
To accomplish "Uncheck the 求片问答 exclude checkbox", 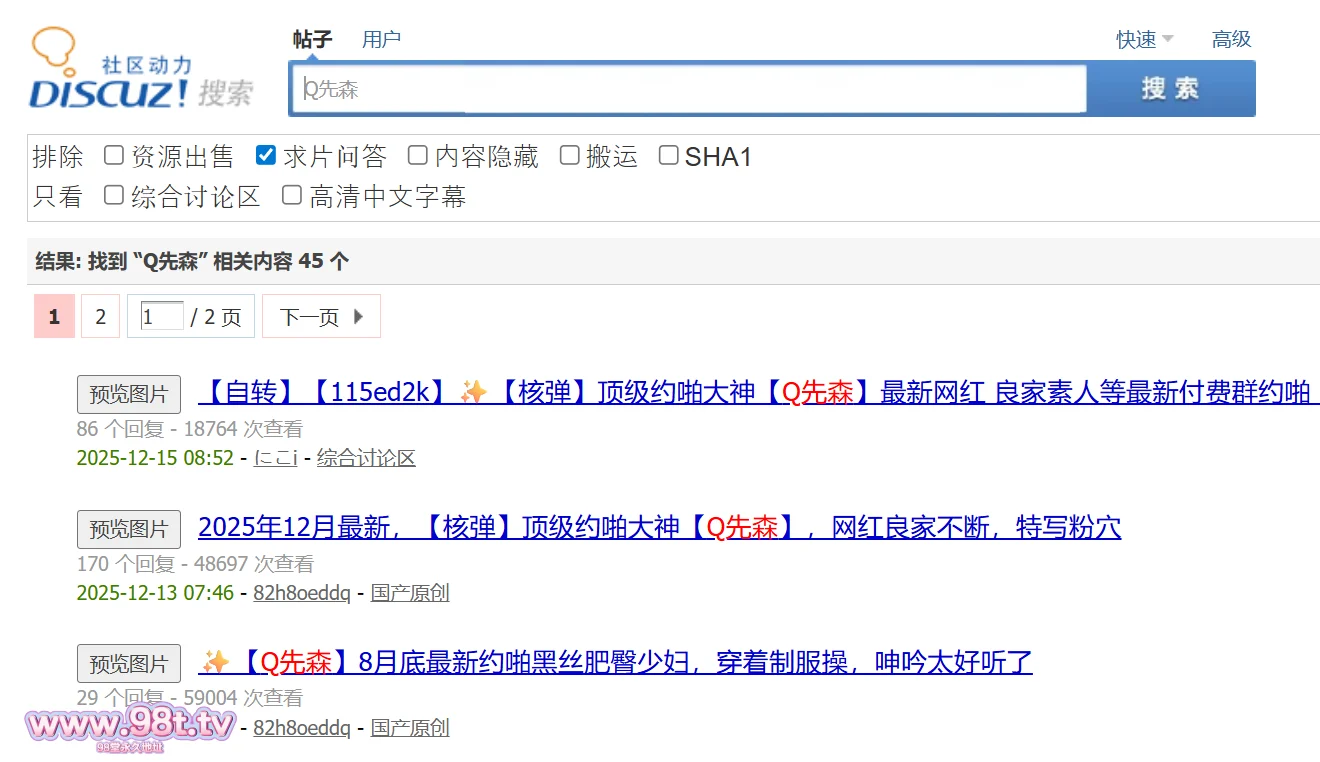I will click(266, 155).
